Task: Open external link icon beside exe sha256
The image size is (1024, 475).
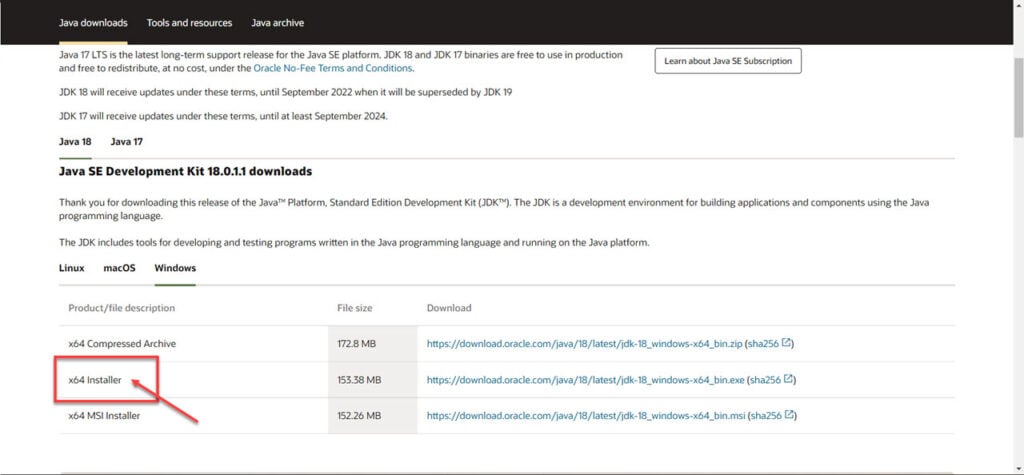Action: pos(788,379)
